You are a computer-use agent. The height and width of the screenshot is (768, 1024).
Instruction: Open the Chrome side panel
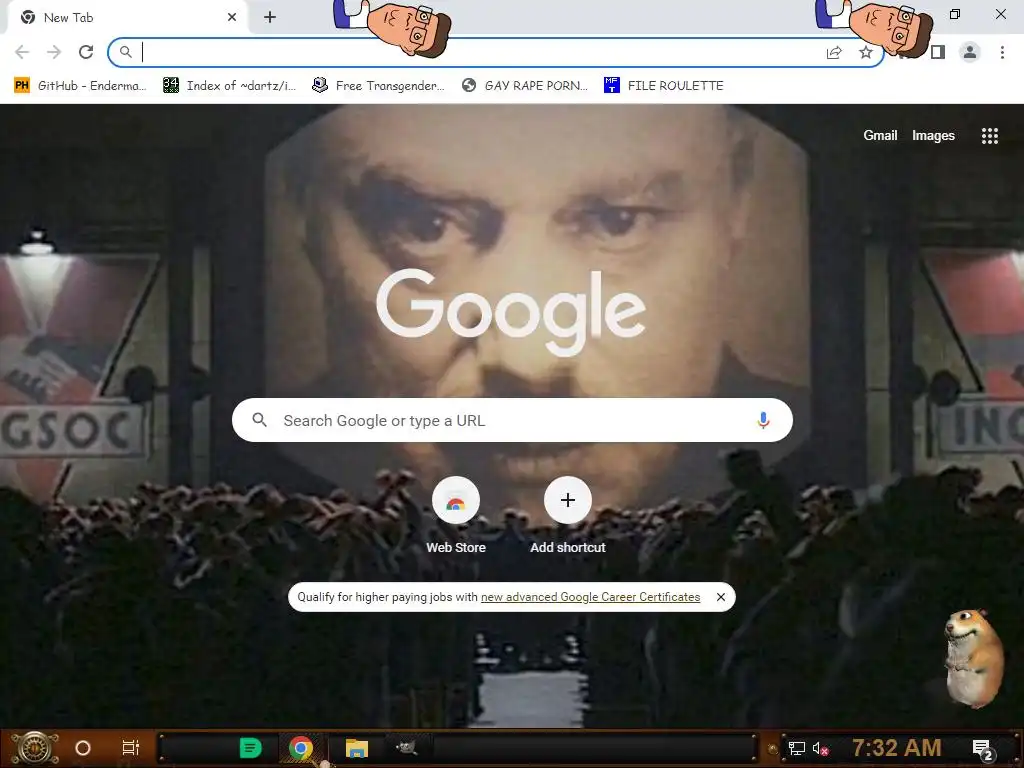point(938,52)
